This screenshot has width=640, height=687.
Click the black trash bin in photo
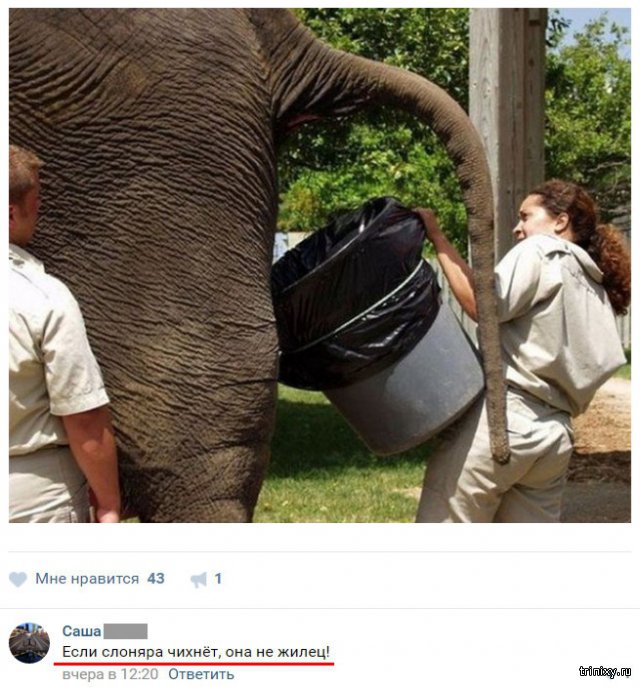click(x=377, y=326)
